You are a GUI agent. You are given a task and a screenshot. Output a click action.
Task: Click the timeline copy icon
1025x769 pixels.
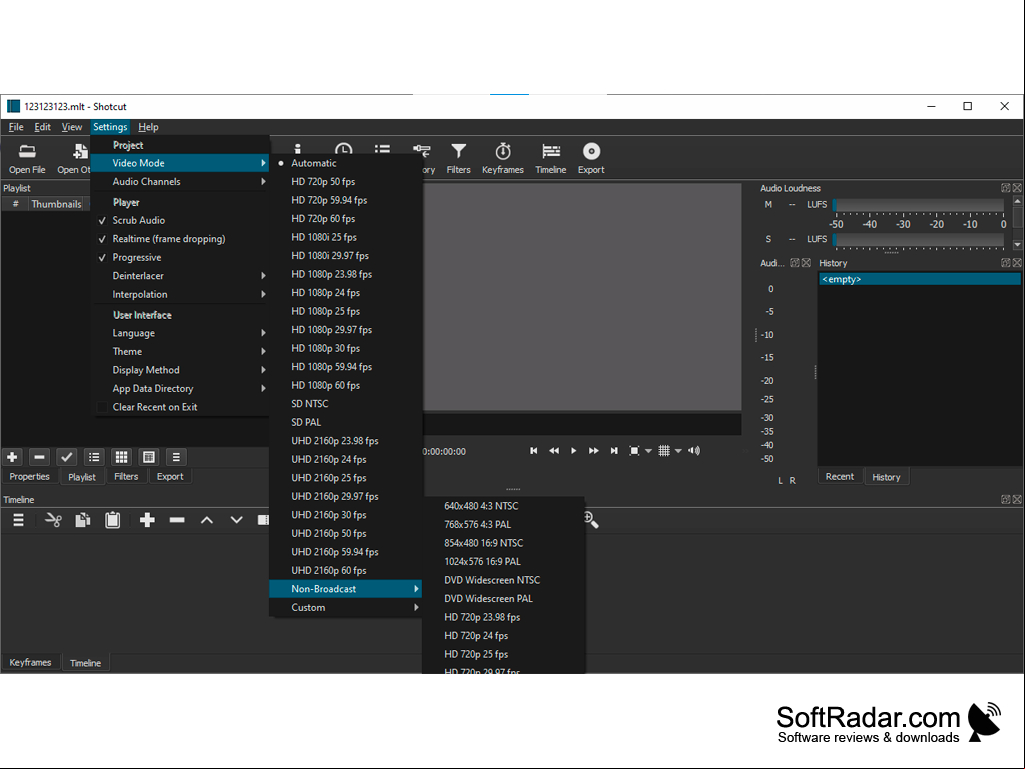(82, 521)
